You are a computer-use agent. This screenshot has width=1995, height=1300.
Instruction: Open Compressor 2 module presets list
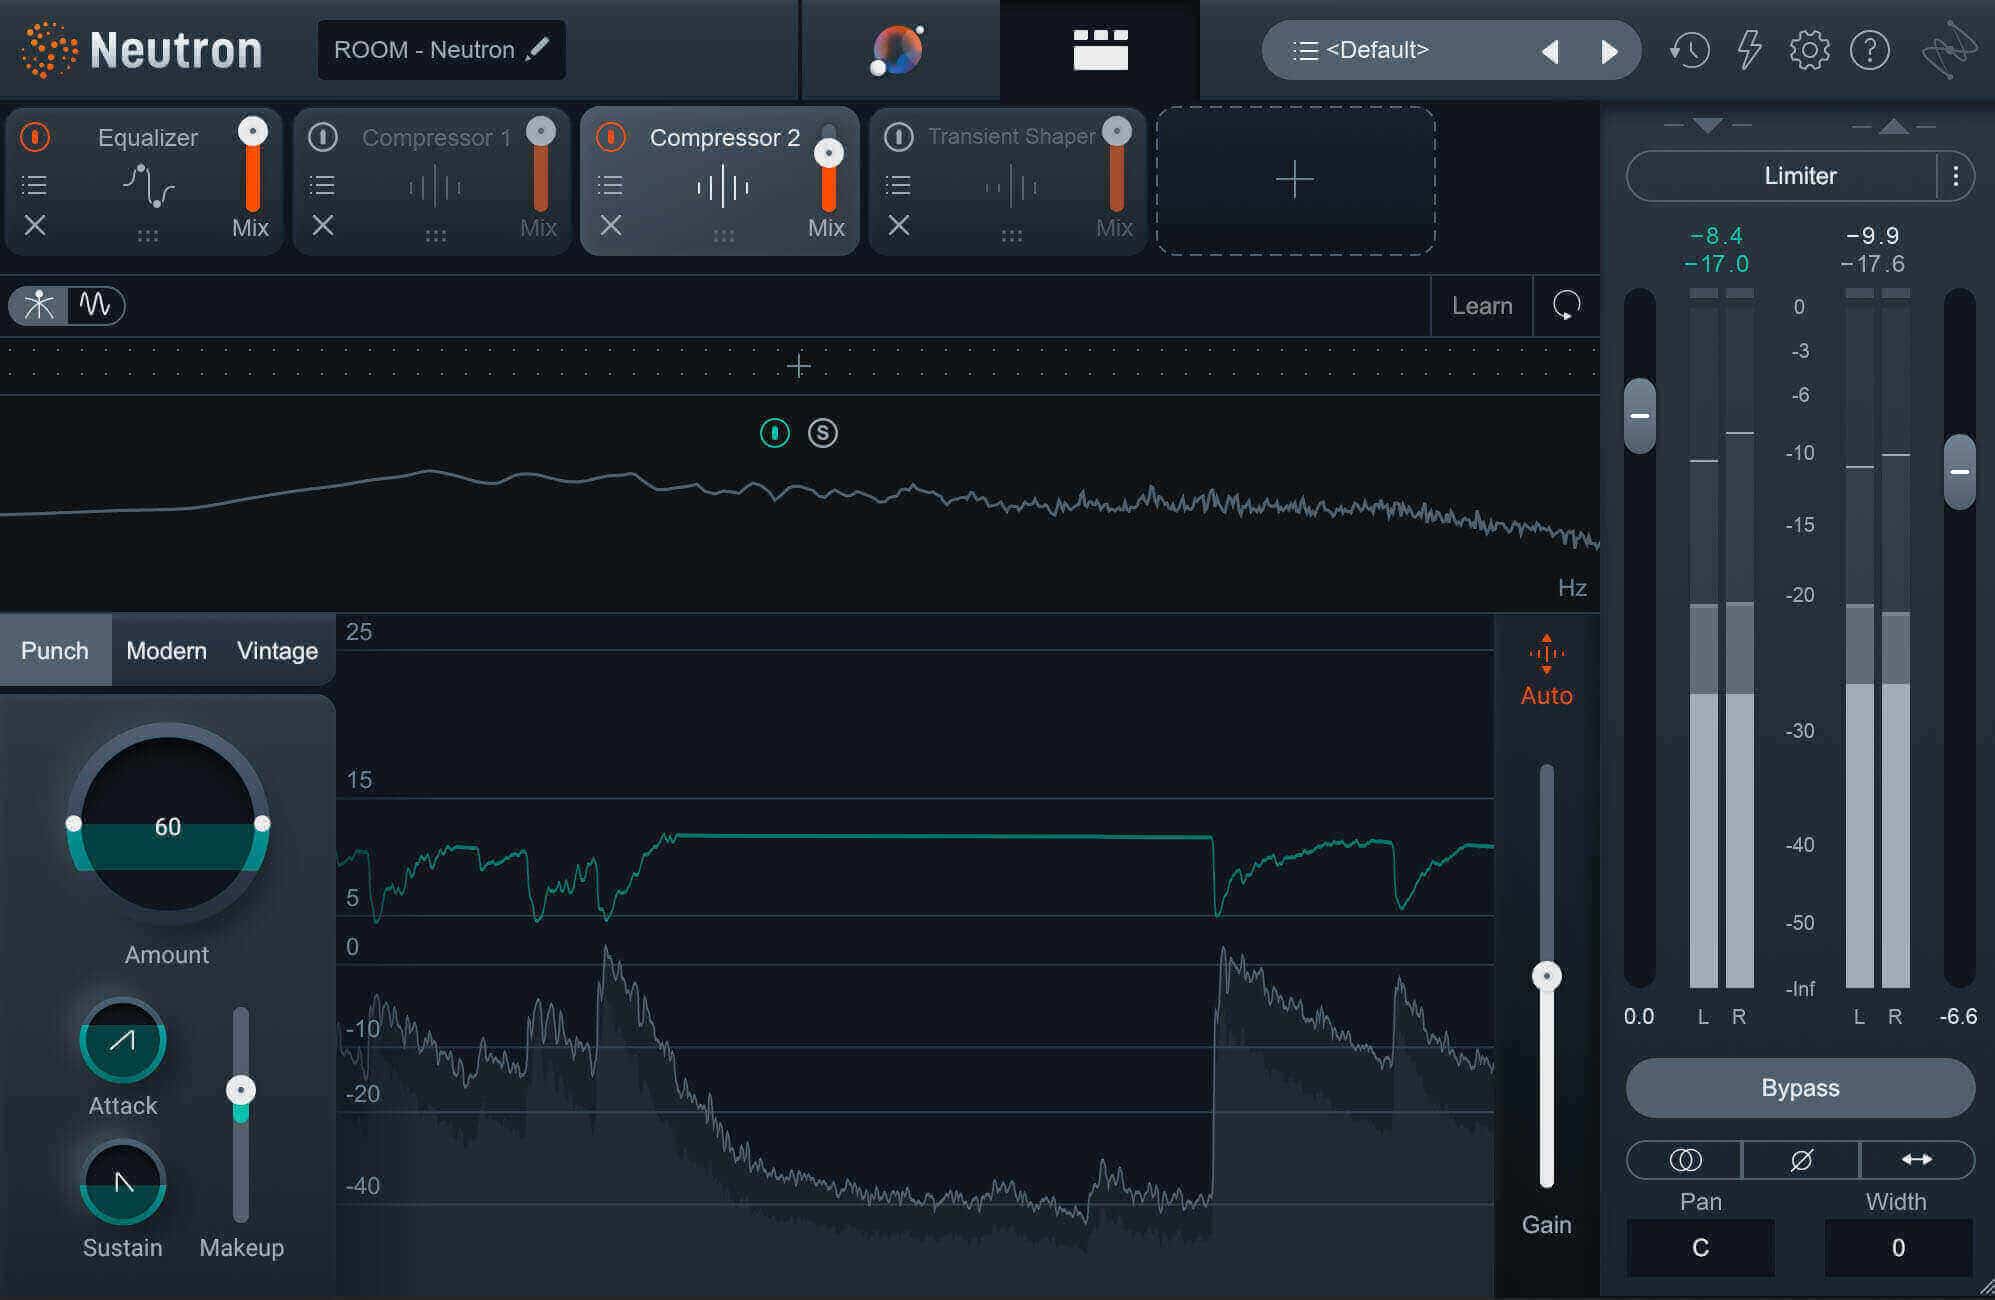[x=611, y=185]
